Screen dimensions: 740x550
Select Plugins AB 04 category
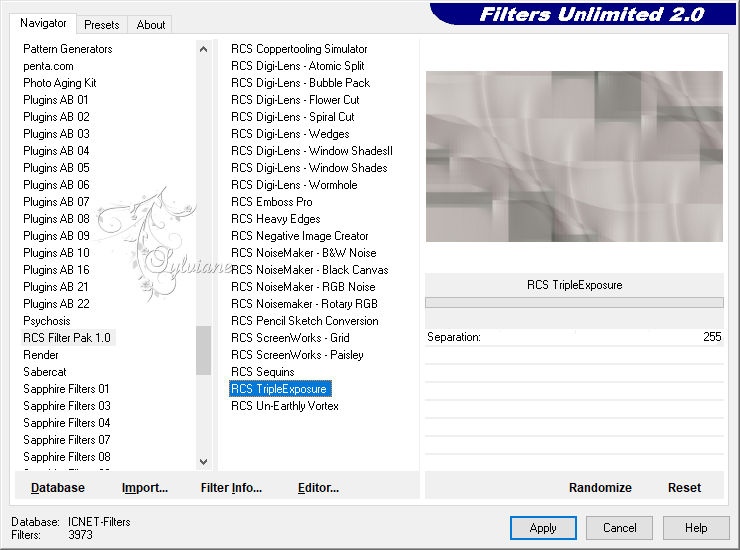[x=56, y=151]
